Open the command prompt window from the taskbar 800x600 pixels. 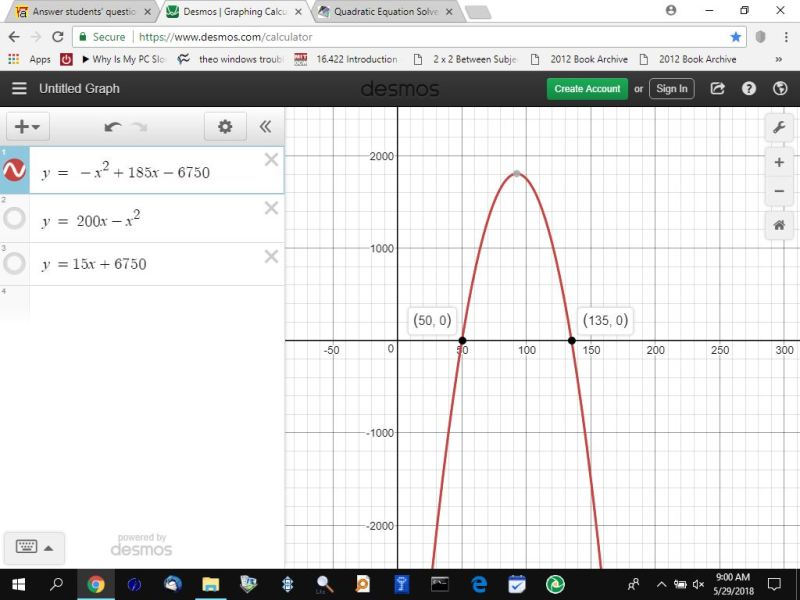click(440, 584)
